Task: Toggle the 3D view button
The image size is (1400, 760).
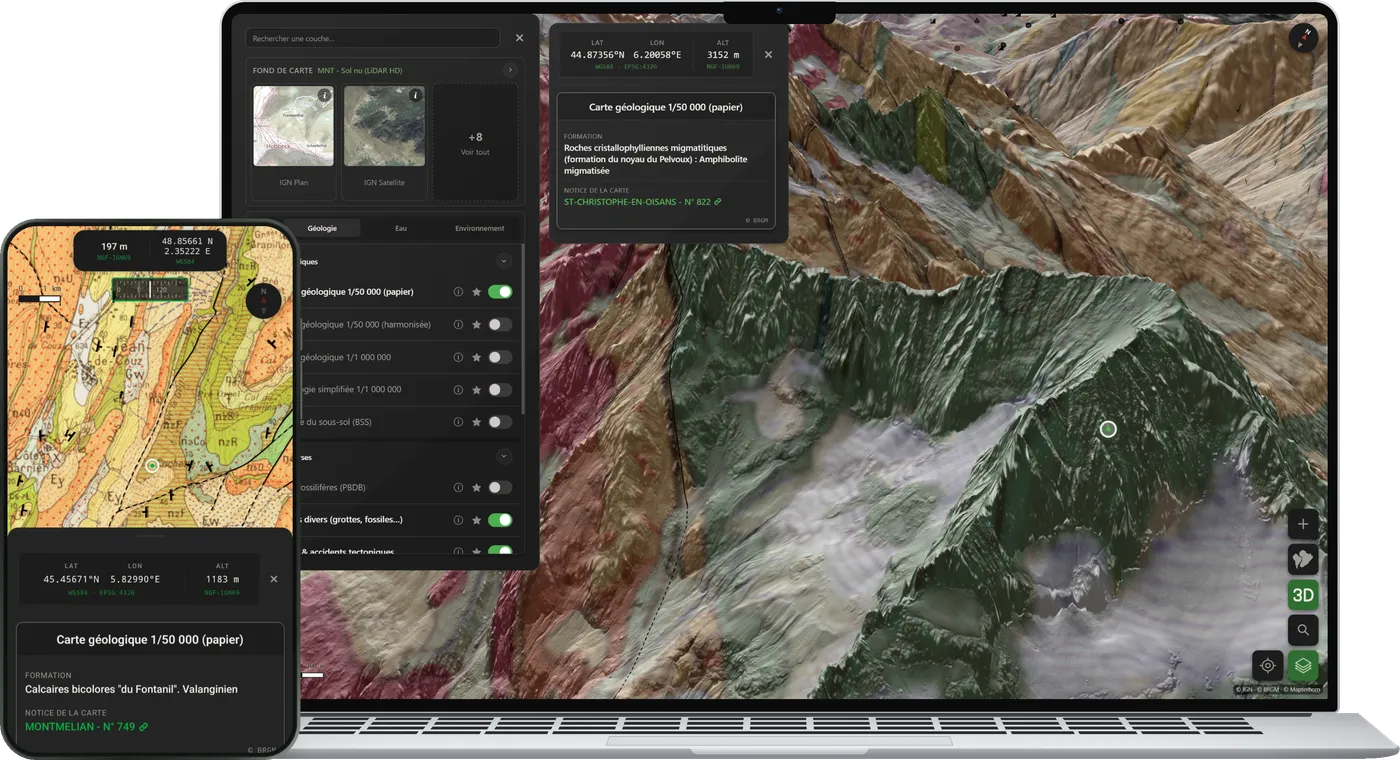Action: click(x=1302, y=595)
